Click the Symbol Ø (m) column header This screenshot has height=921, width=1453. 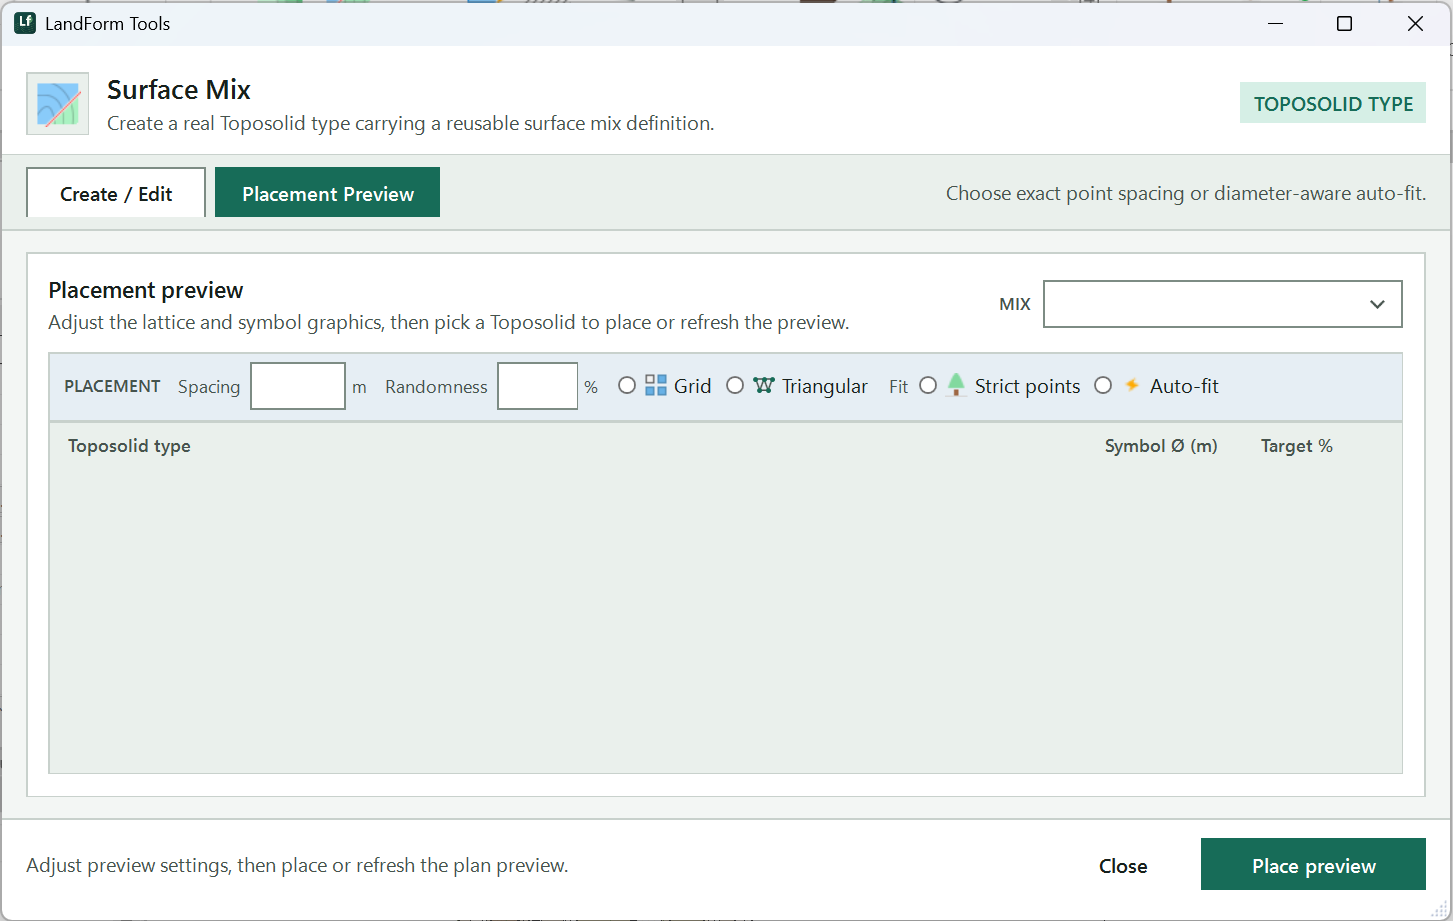pos(1161,446)
